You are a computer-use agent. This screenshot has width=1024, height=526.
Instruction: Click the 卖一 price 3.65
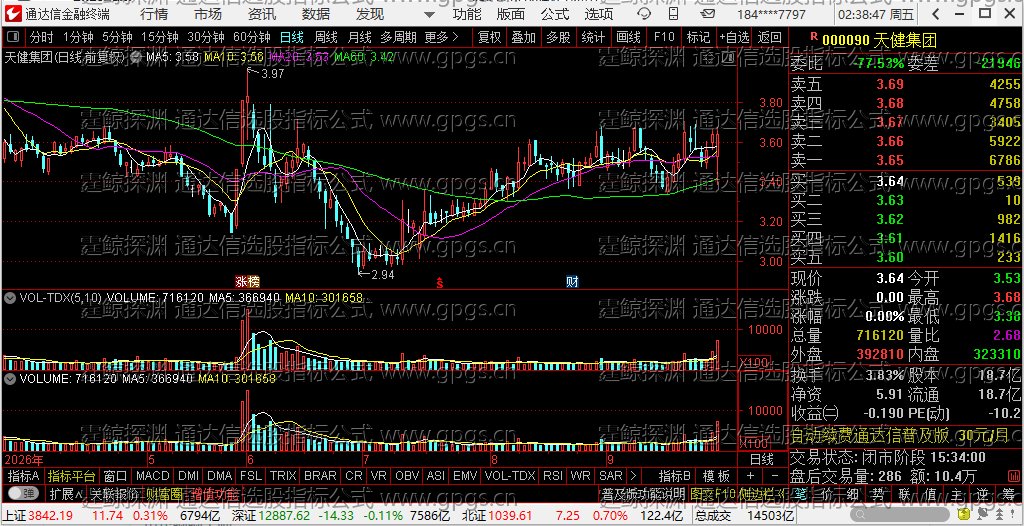pos(889,160)
